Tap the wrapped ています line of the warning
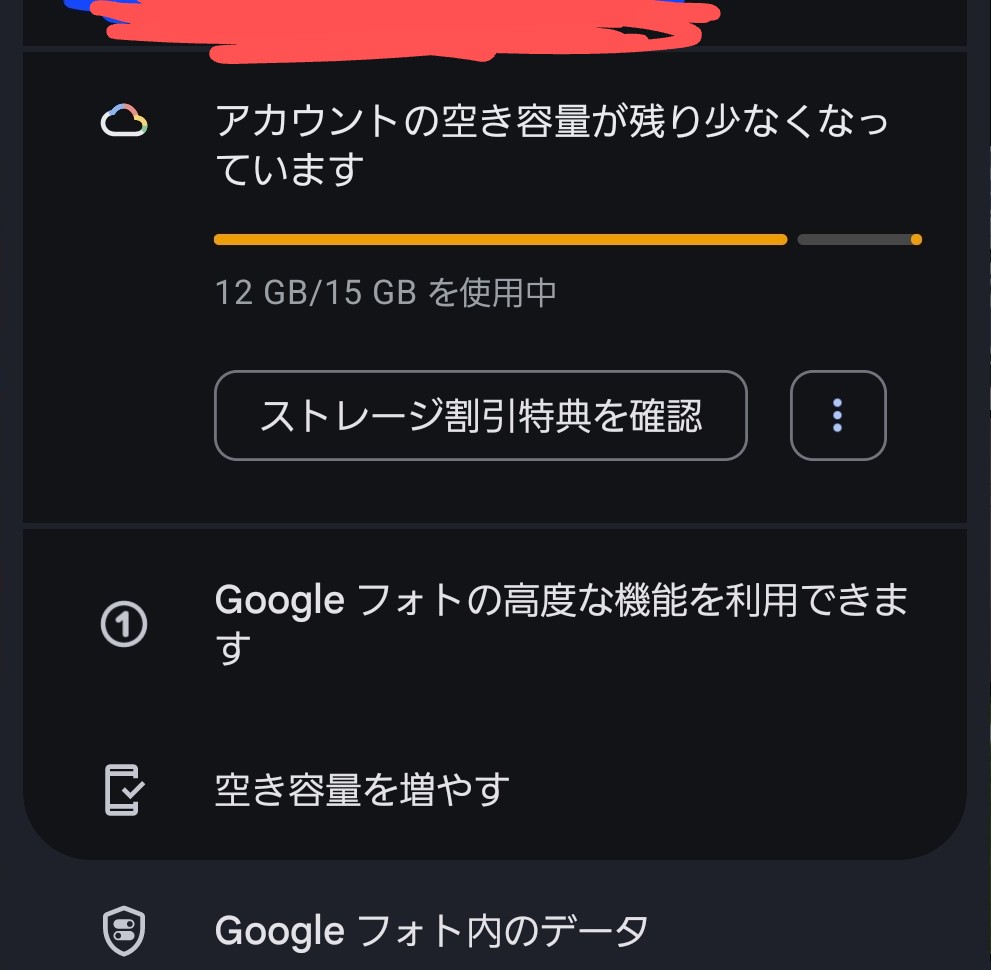Image resolution: width=991 pixels, height=970 pixels. click(x=289, y=169)
